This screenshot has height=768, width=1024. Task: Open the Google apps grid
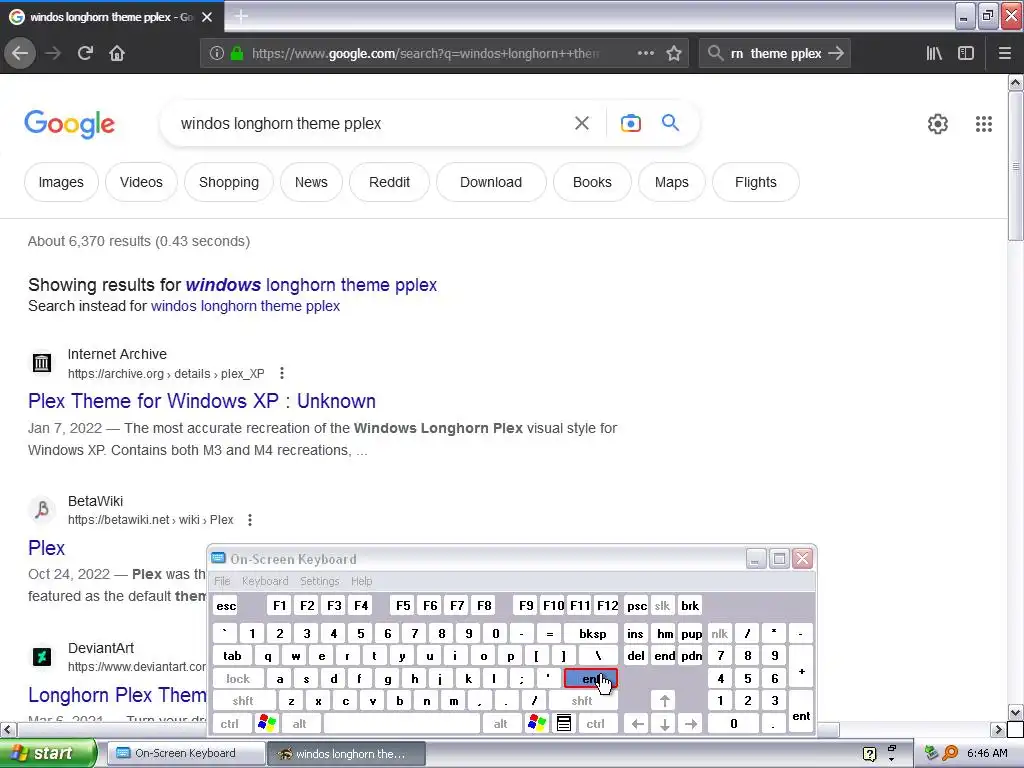coord(984,123)
